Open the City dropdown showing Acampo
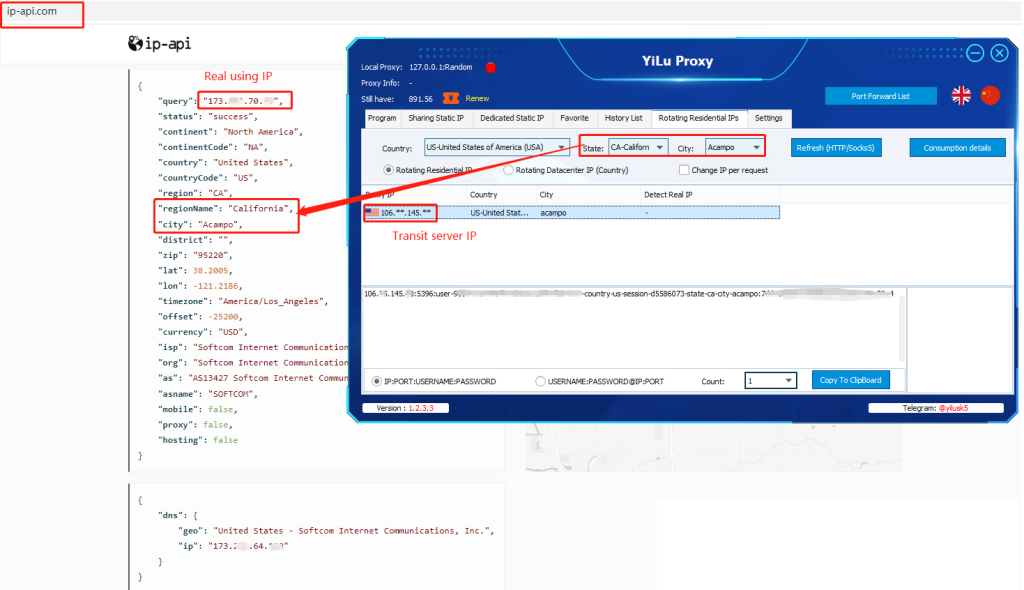Screen dimensions: 1024x590 click(x=735, y=147)
